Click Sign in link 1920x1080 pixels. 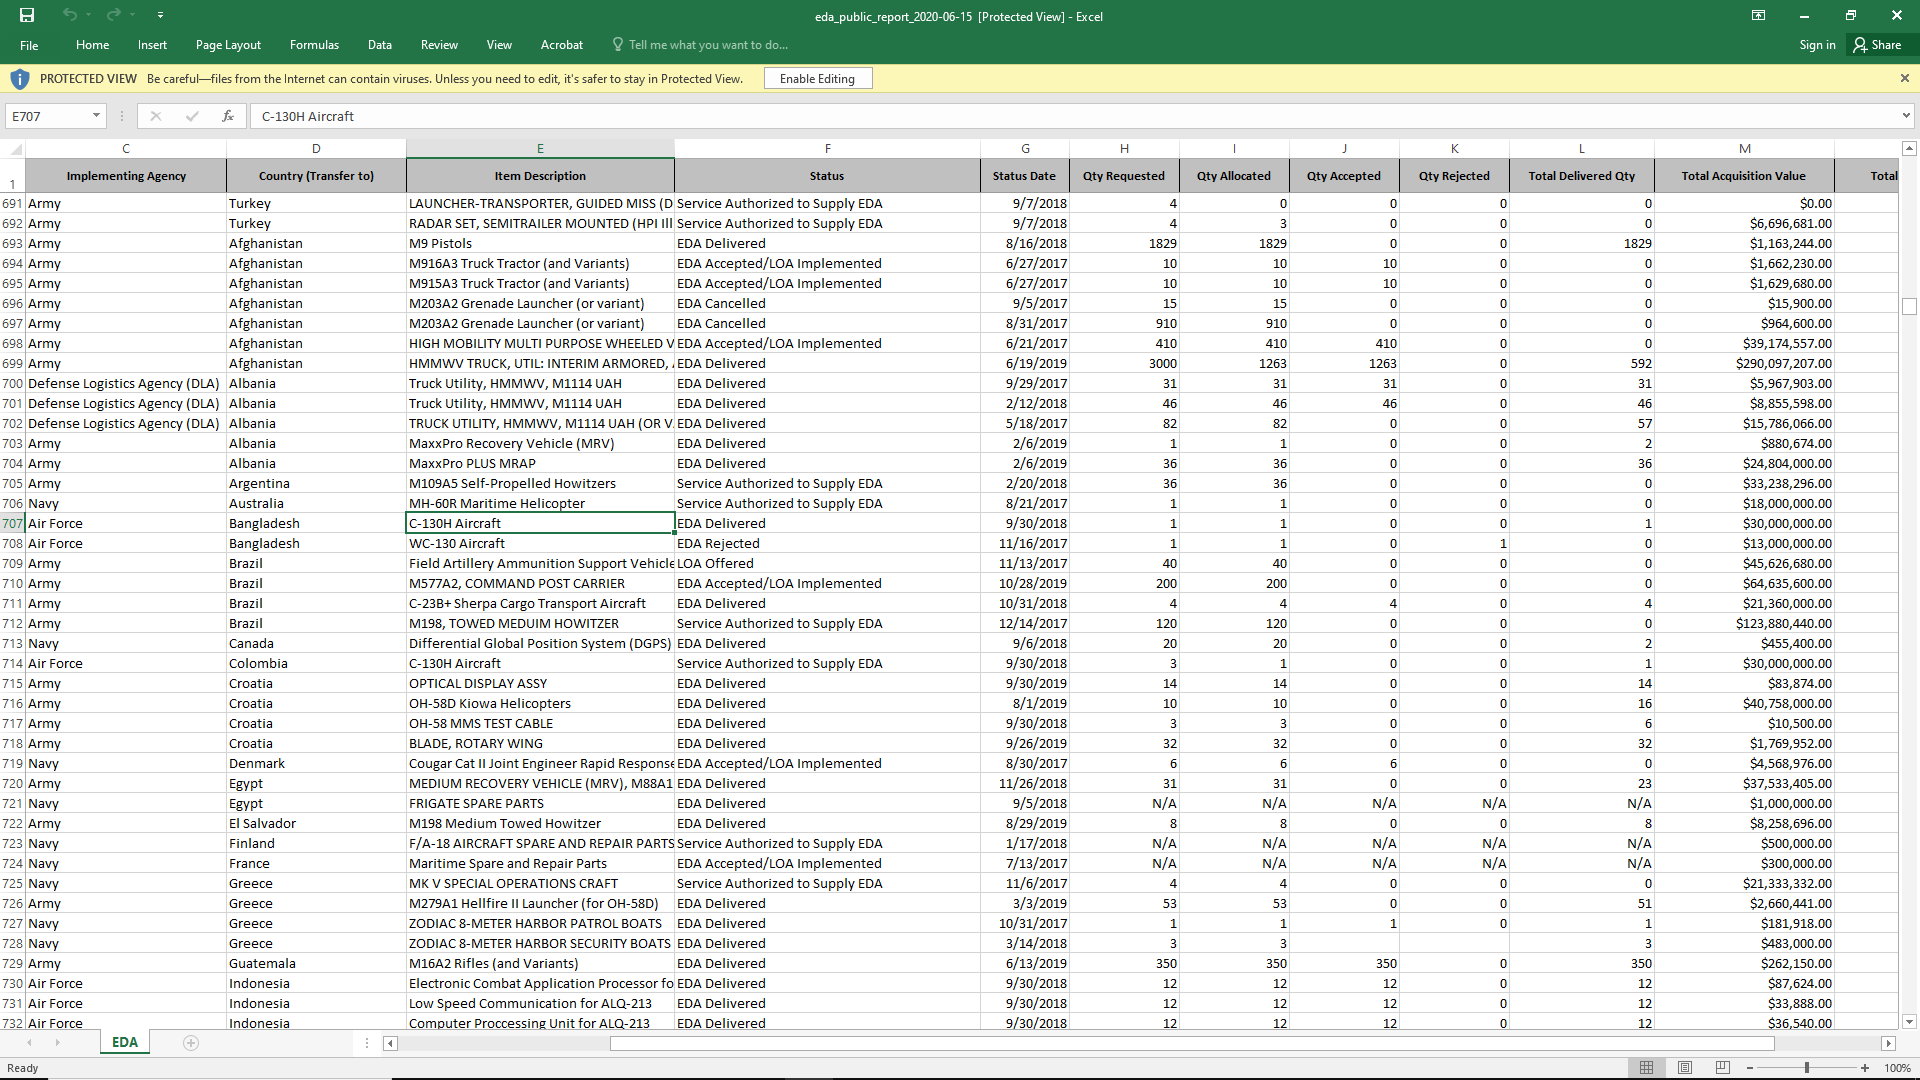(1817, 45)
